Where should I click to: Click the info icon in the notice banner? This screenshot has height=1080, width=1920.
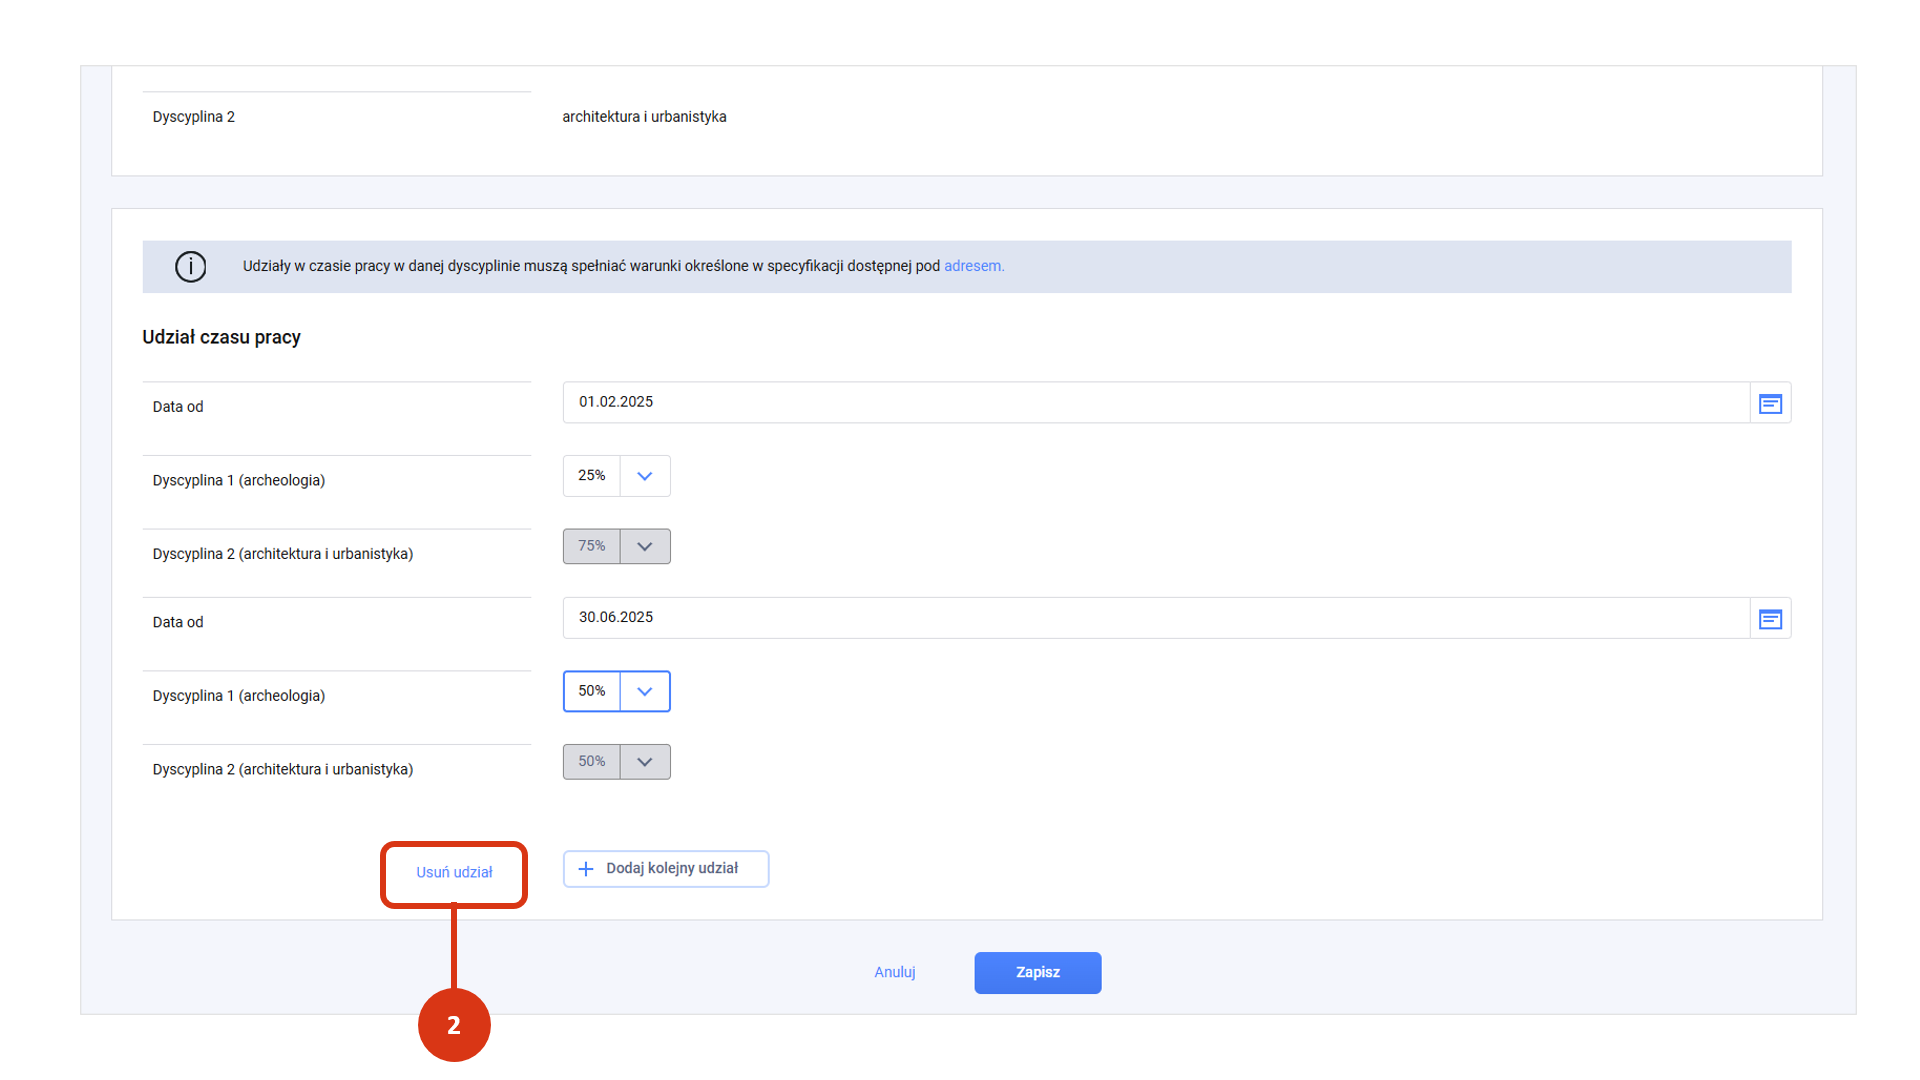pyautogui.click(x=190, y=267)
